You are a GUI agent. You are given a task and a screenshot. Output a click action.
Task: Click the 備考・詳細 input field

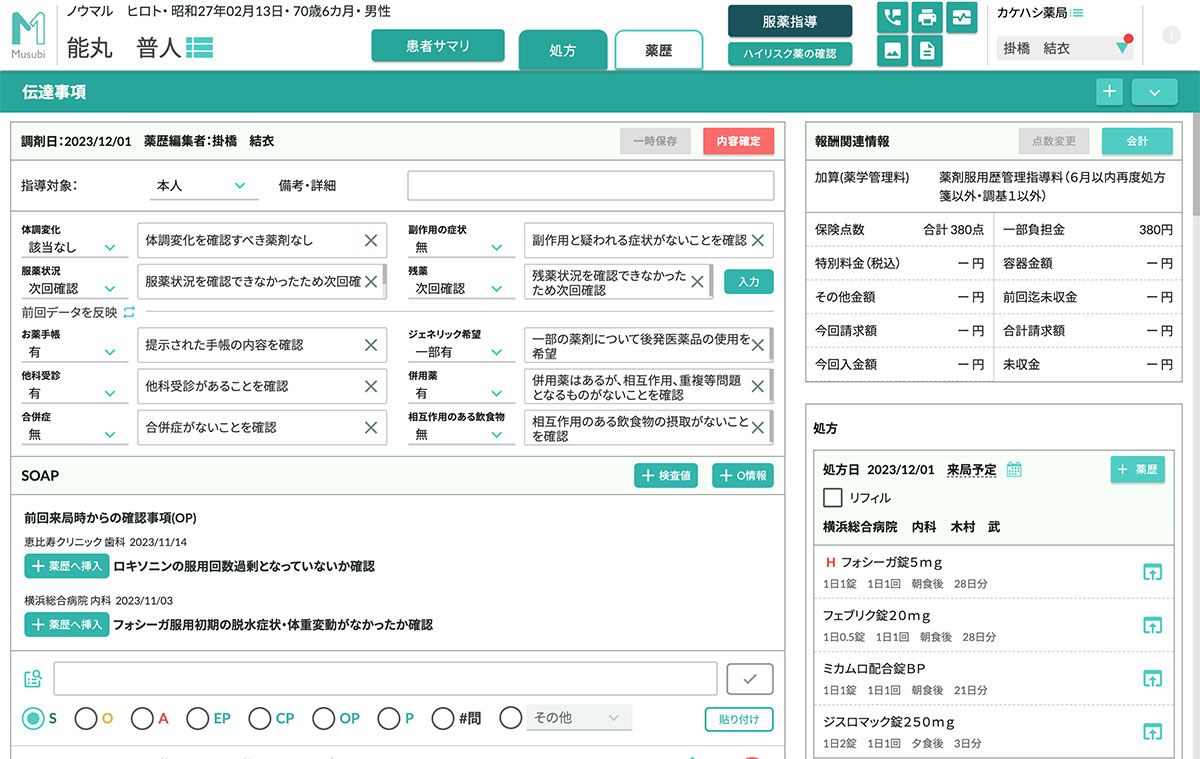pyautogui.click(x=591, y=186)
